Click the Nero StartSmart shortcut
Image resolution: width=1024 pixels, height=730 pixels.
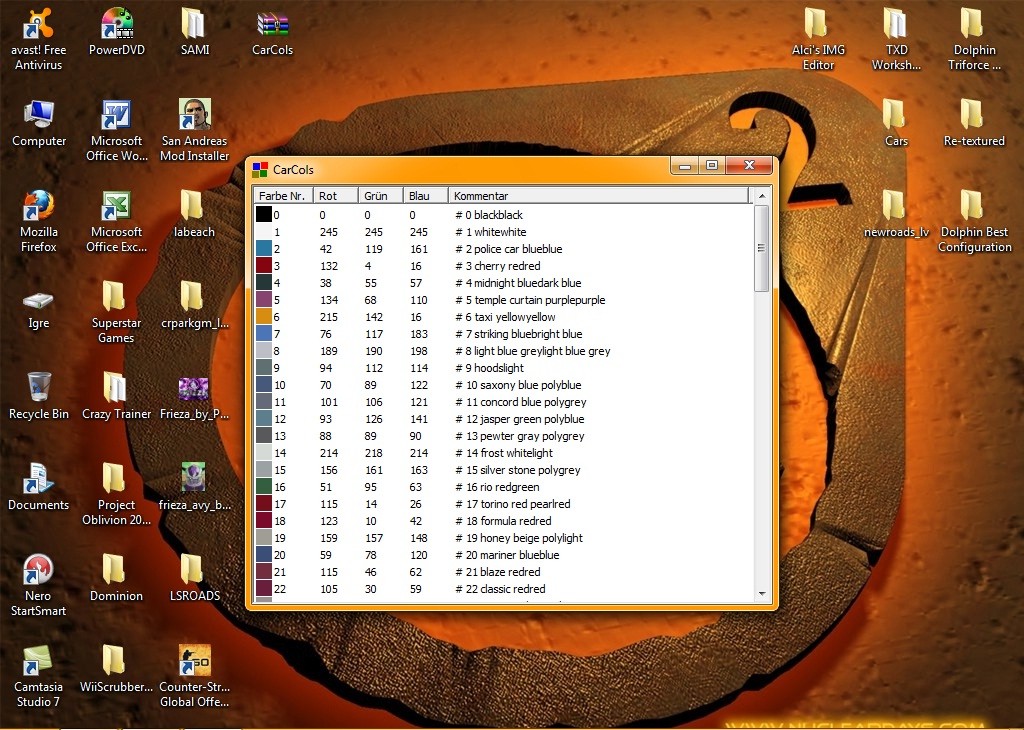point(38,571)
